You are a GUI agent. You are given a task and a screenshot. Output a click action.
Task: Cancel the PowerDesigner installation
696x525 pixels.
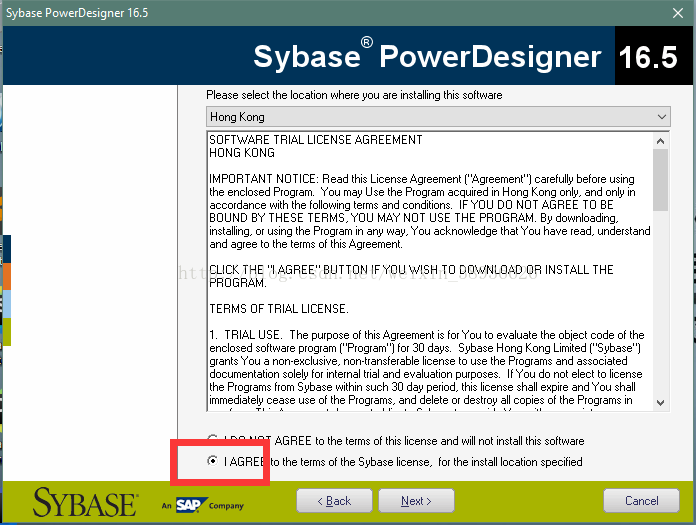[x=641, y=501]
